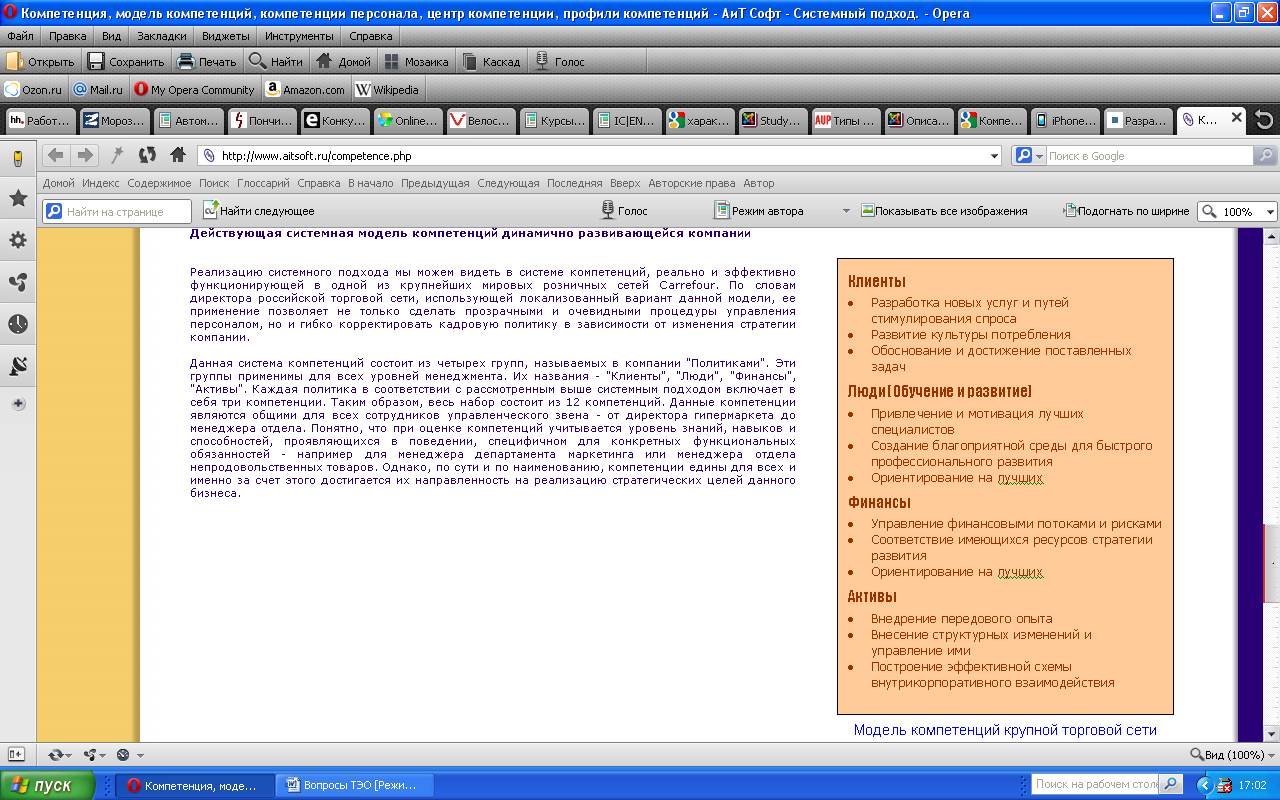Click the Голос microphone in the main toolbar

pos(560,61)
